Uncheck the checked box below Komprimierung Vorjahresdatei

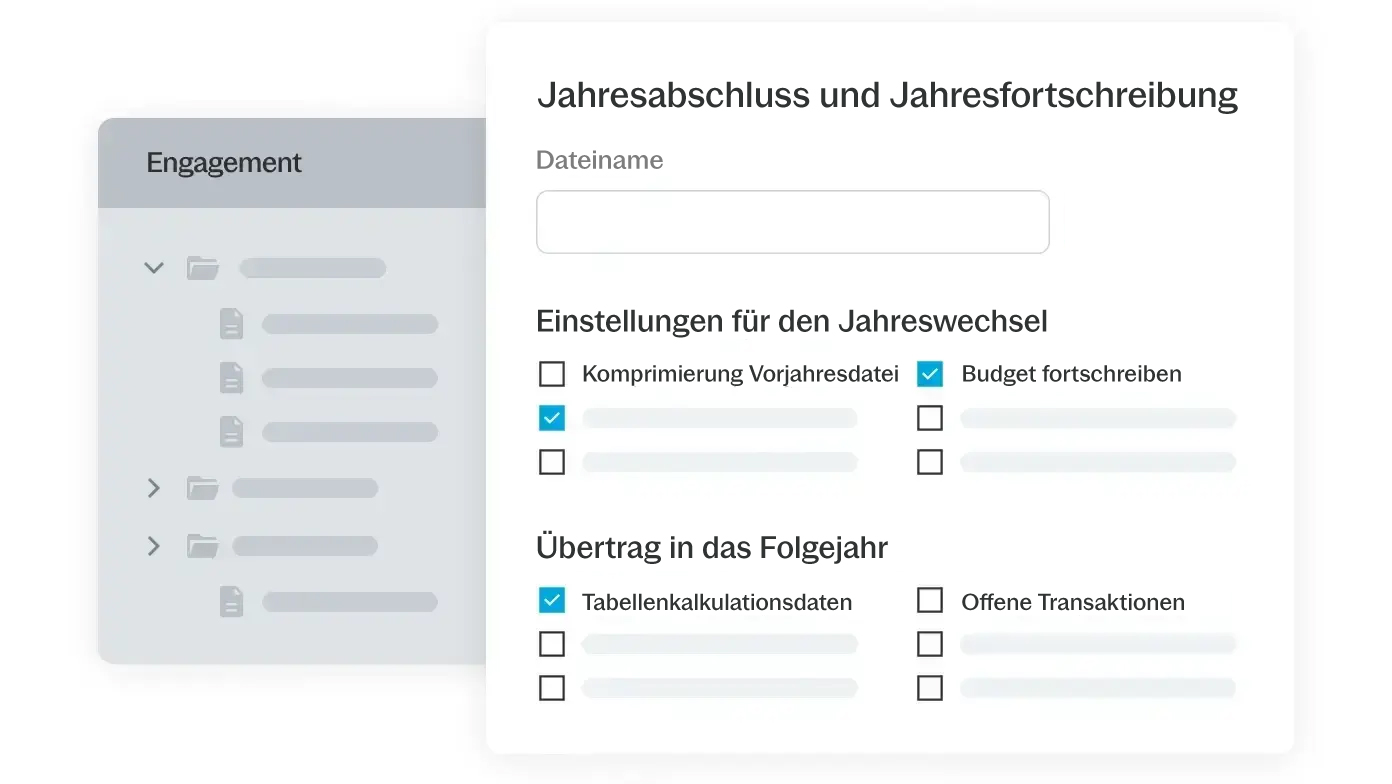coord(552,418)
